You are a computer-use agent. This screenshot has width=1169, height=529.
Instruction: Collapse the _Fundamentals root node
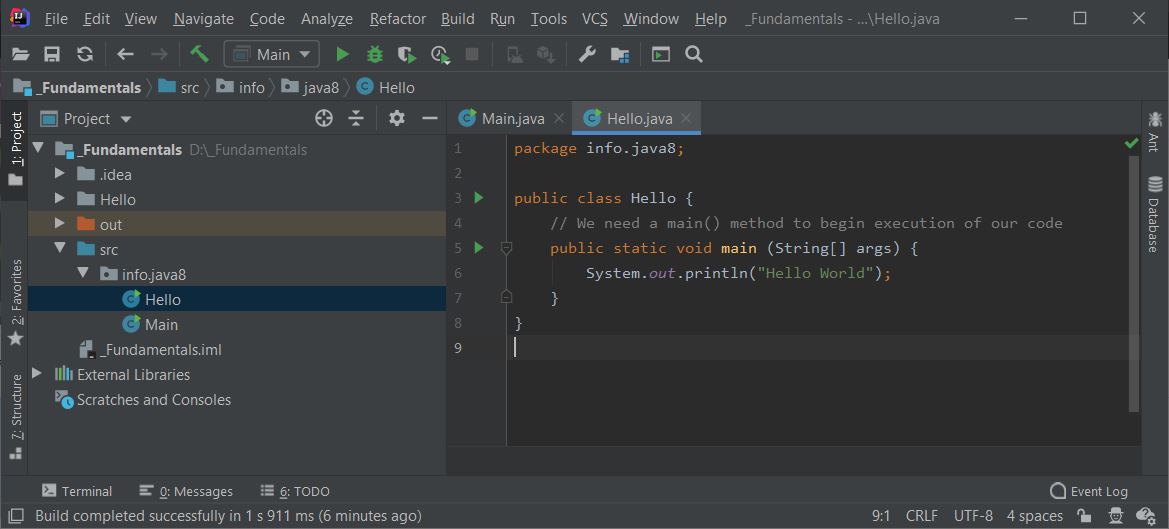[x=37, y=149]
